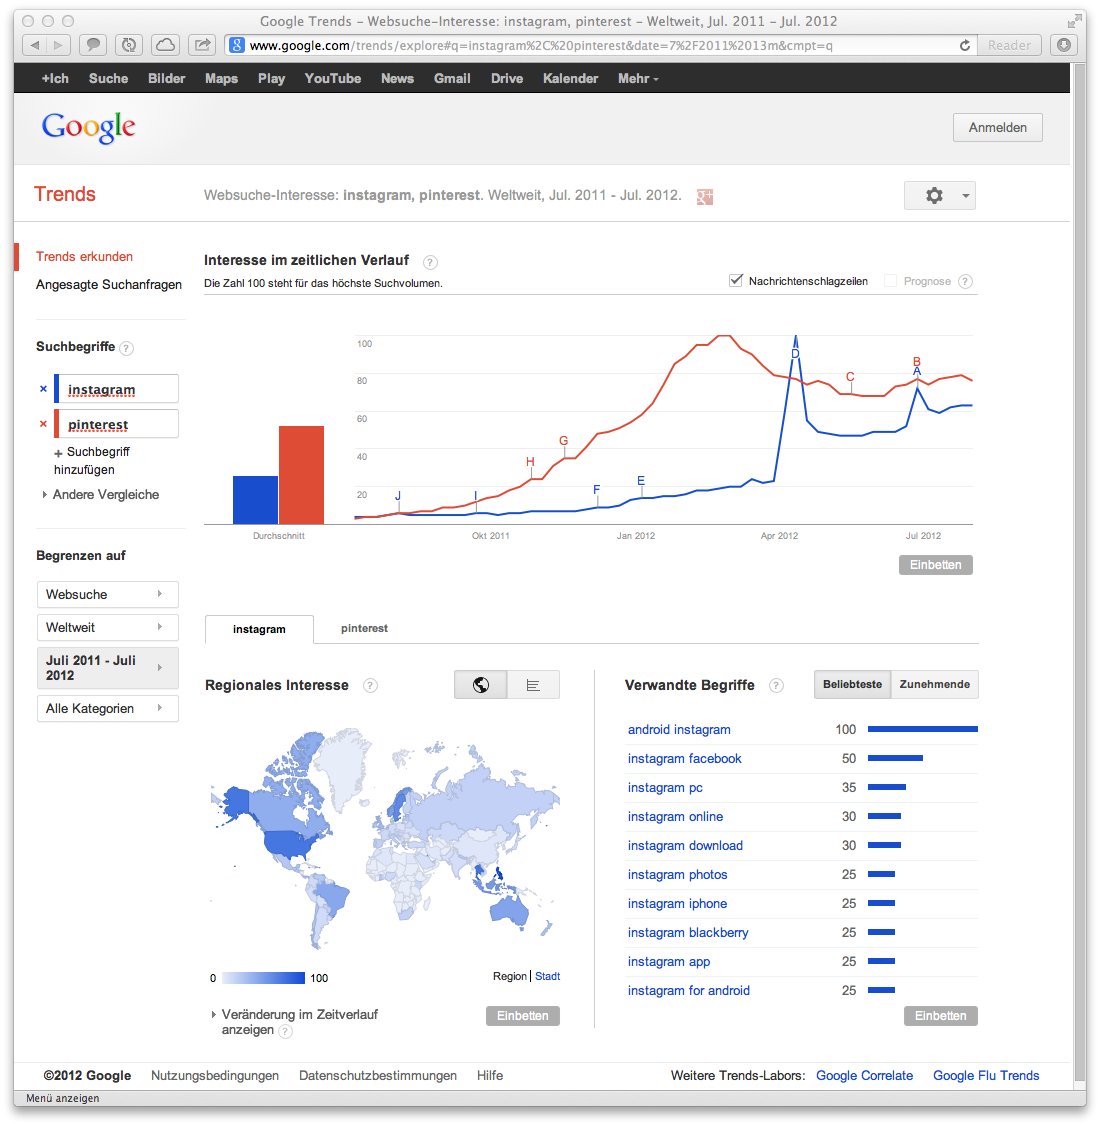Viewport: 1100px width, 1126px height.
Task: Open help icon by Veränderung im Zeitverlauf
Action: (x=285, y=1031)
